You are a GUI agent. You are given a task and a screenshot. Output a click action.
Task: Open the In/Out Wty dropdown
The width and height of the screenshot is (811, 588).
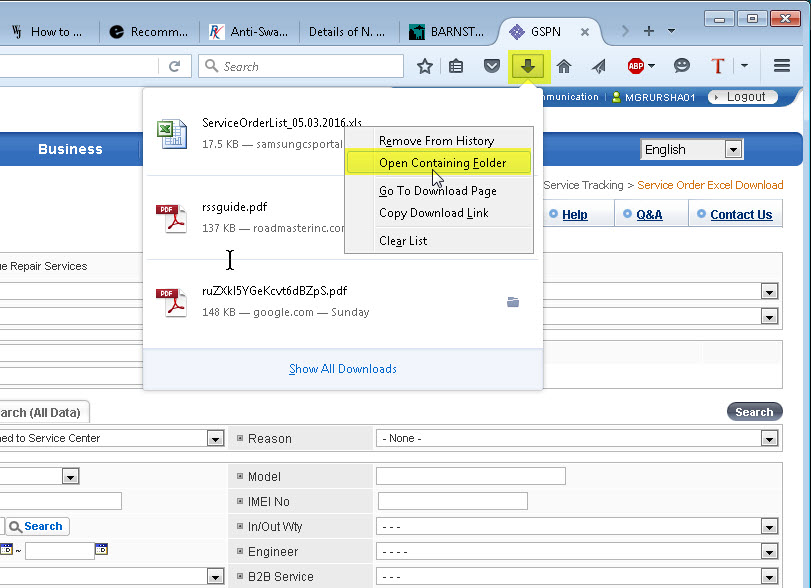tap(768, 527)
